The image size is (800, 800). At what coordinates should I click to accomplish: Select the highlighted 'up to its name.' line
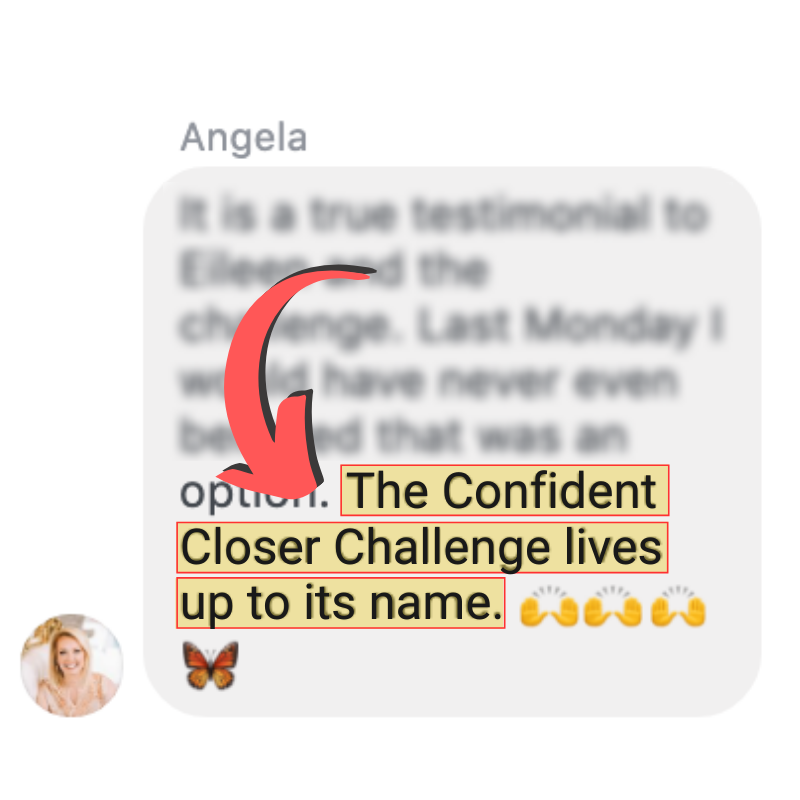(341, 603)
